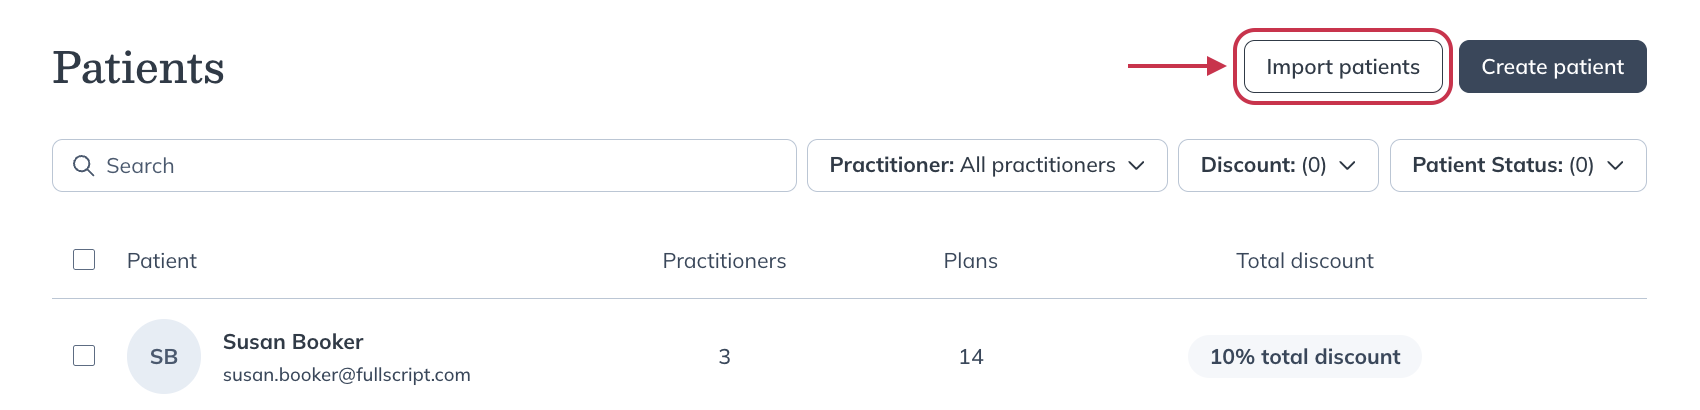Click the Practitioners column header
The width and height of the screenshot is (1700, 410).
click(x=724, y=261)
